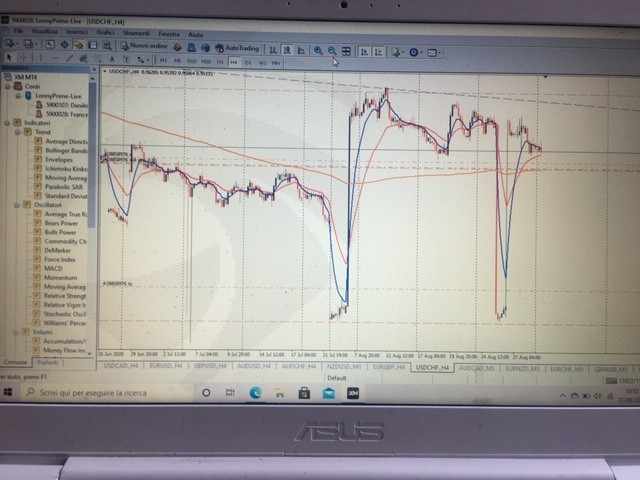Open the Inserisci menu
640x480 pixels.
pyautogui.click(x=77, y=31)
